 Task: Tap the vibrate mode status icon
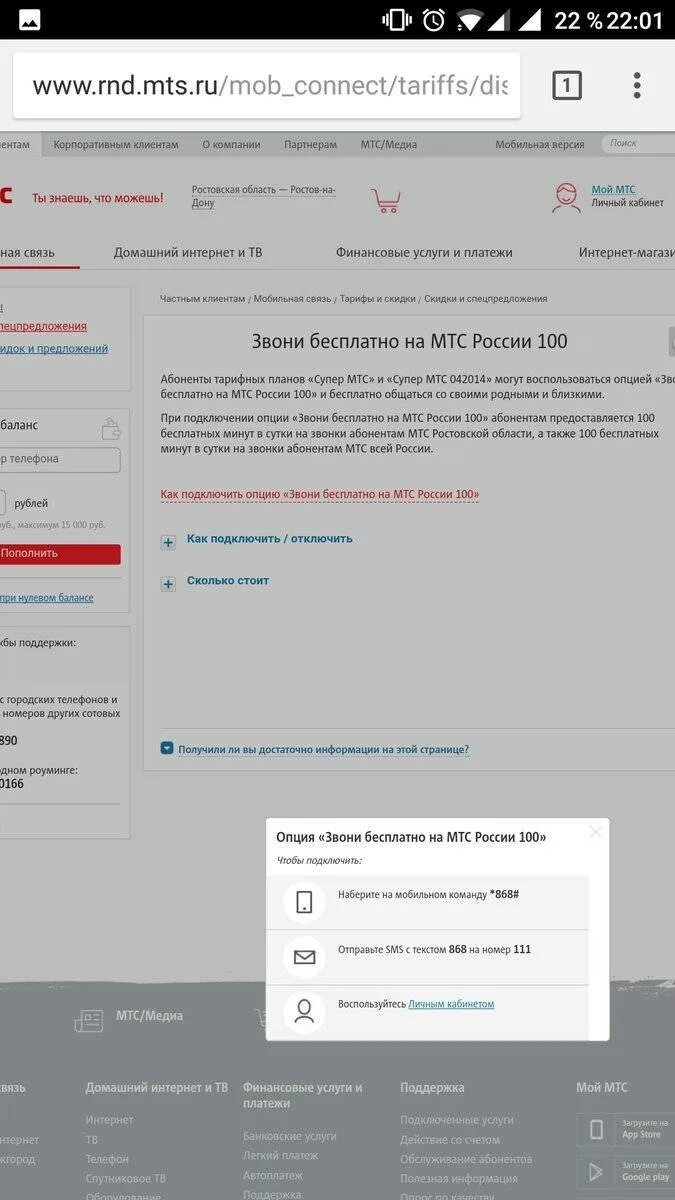[x=397, y=20]
